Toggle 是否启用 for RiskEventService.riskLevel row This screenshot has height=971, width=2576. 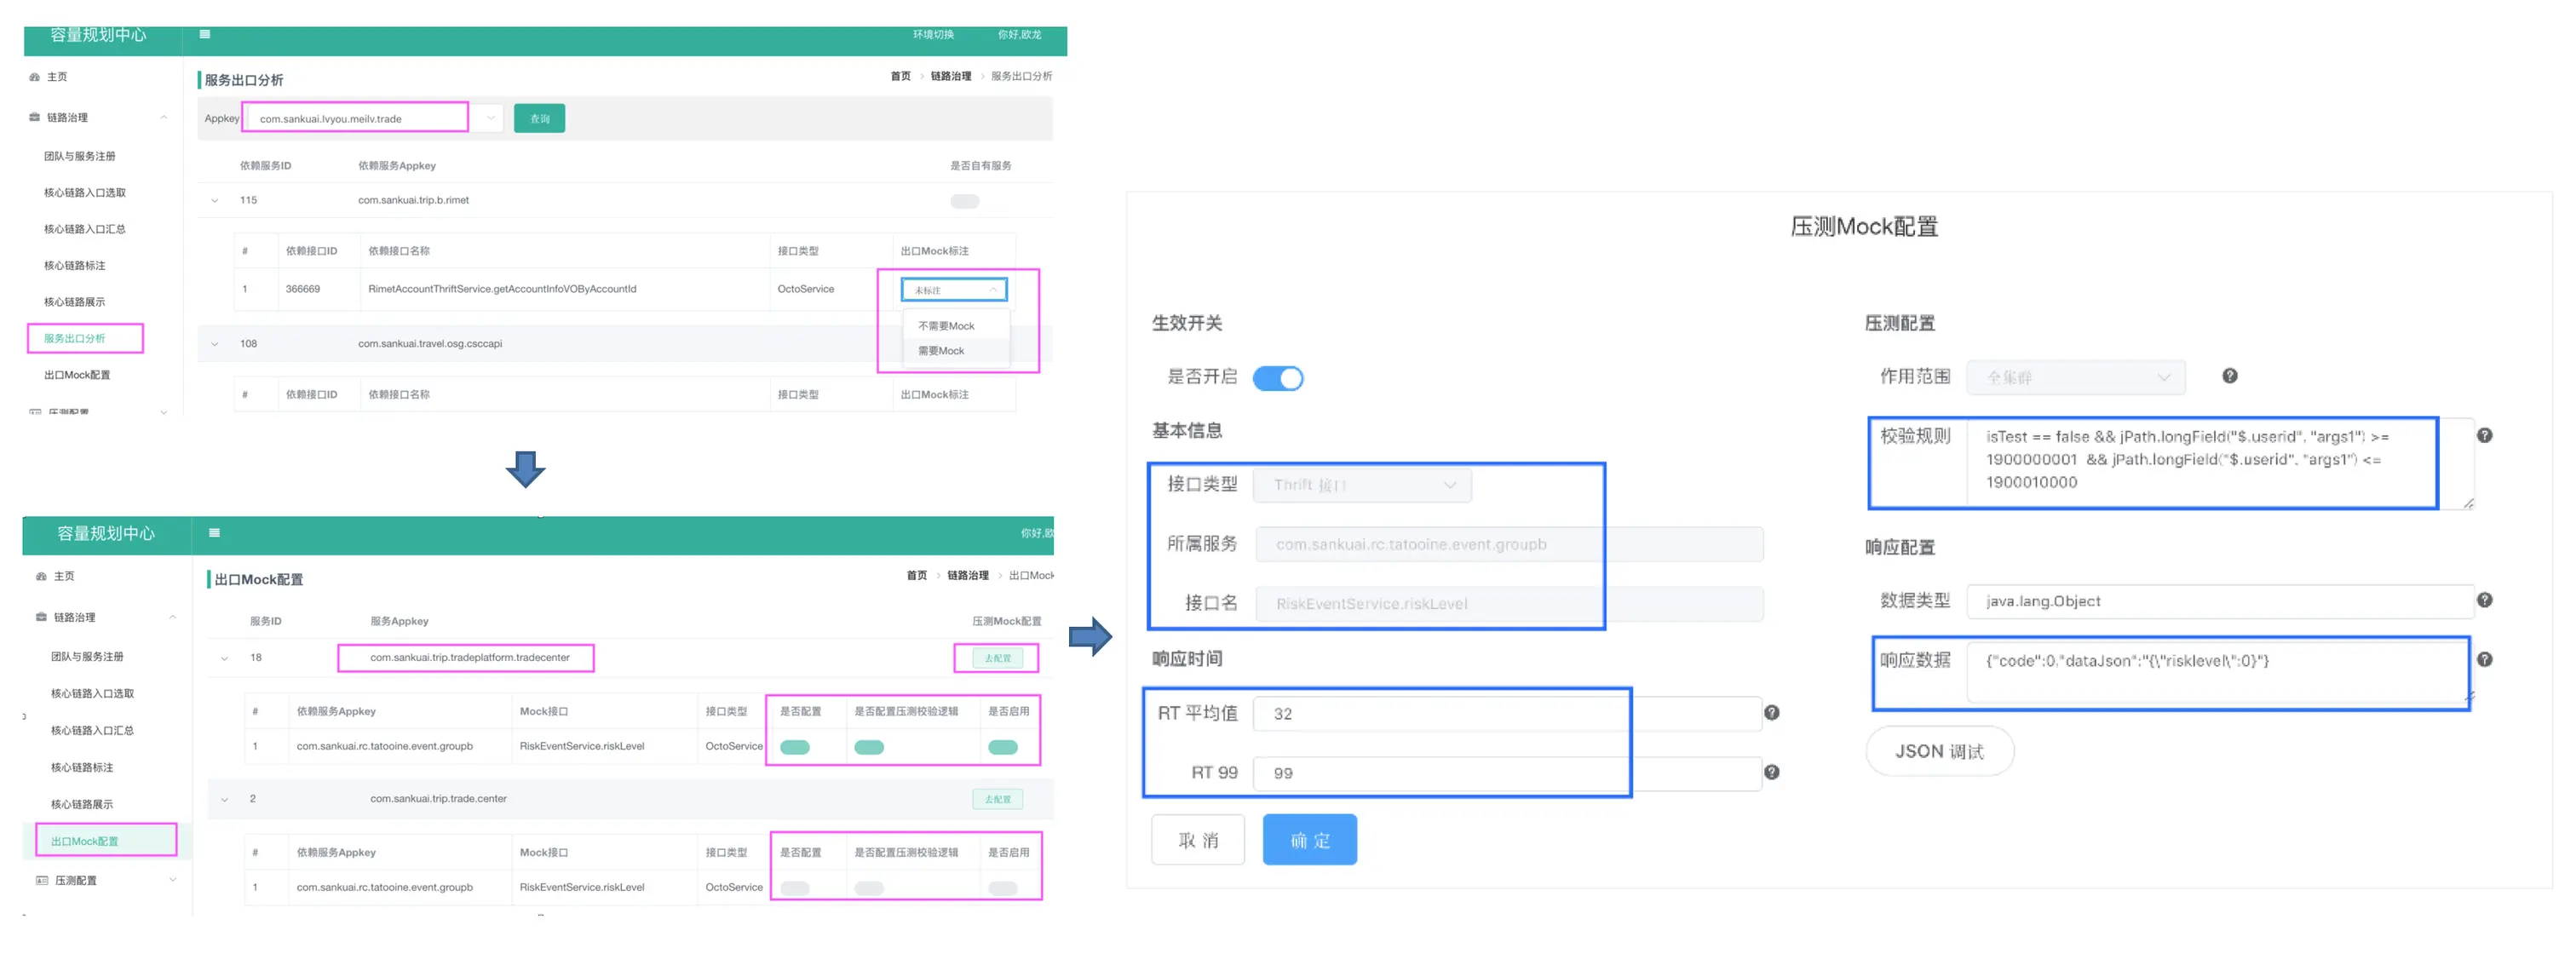[1004, 746]
